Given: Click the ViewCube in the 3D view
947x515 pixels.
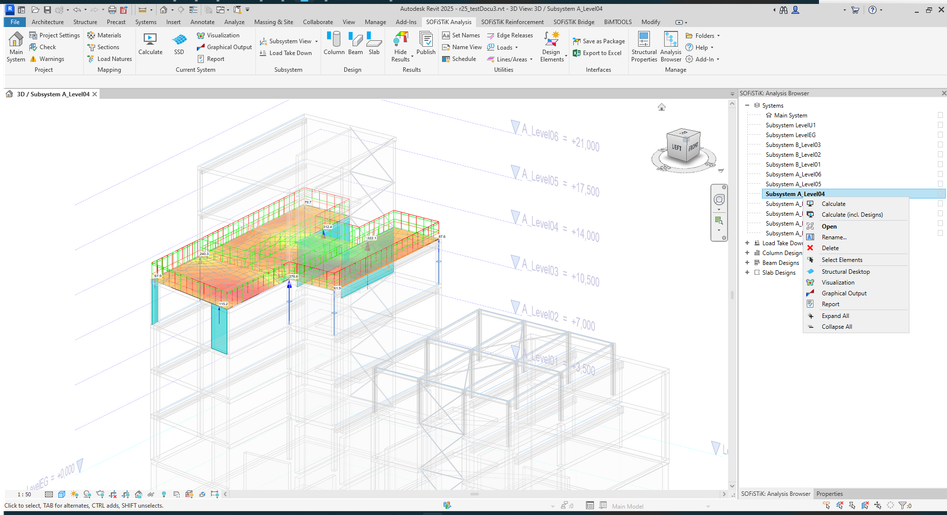Looking at the screenshot, I should coord(683,147).
